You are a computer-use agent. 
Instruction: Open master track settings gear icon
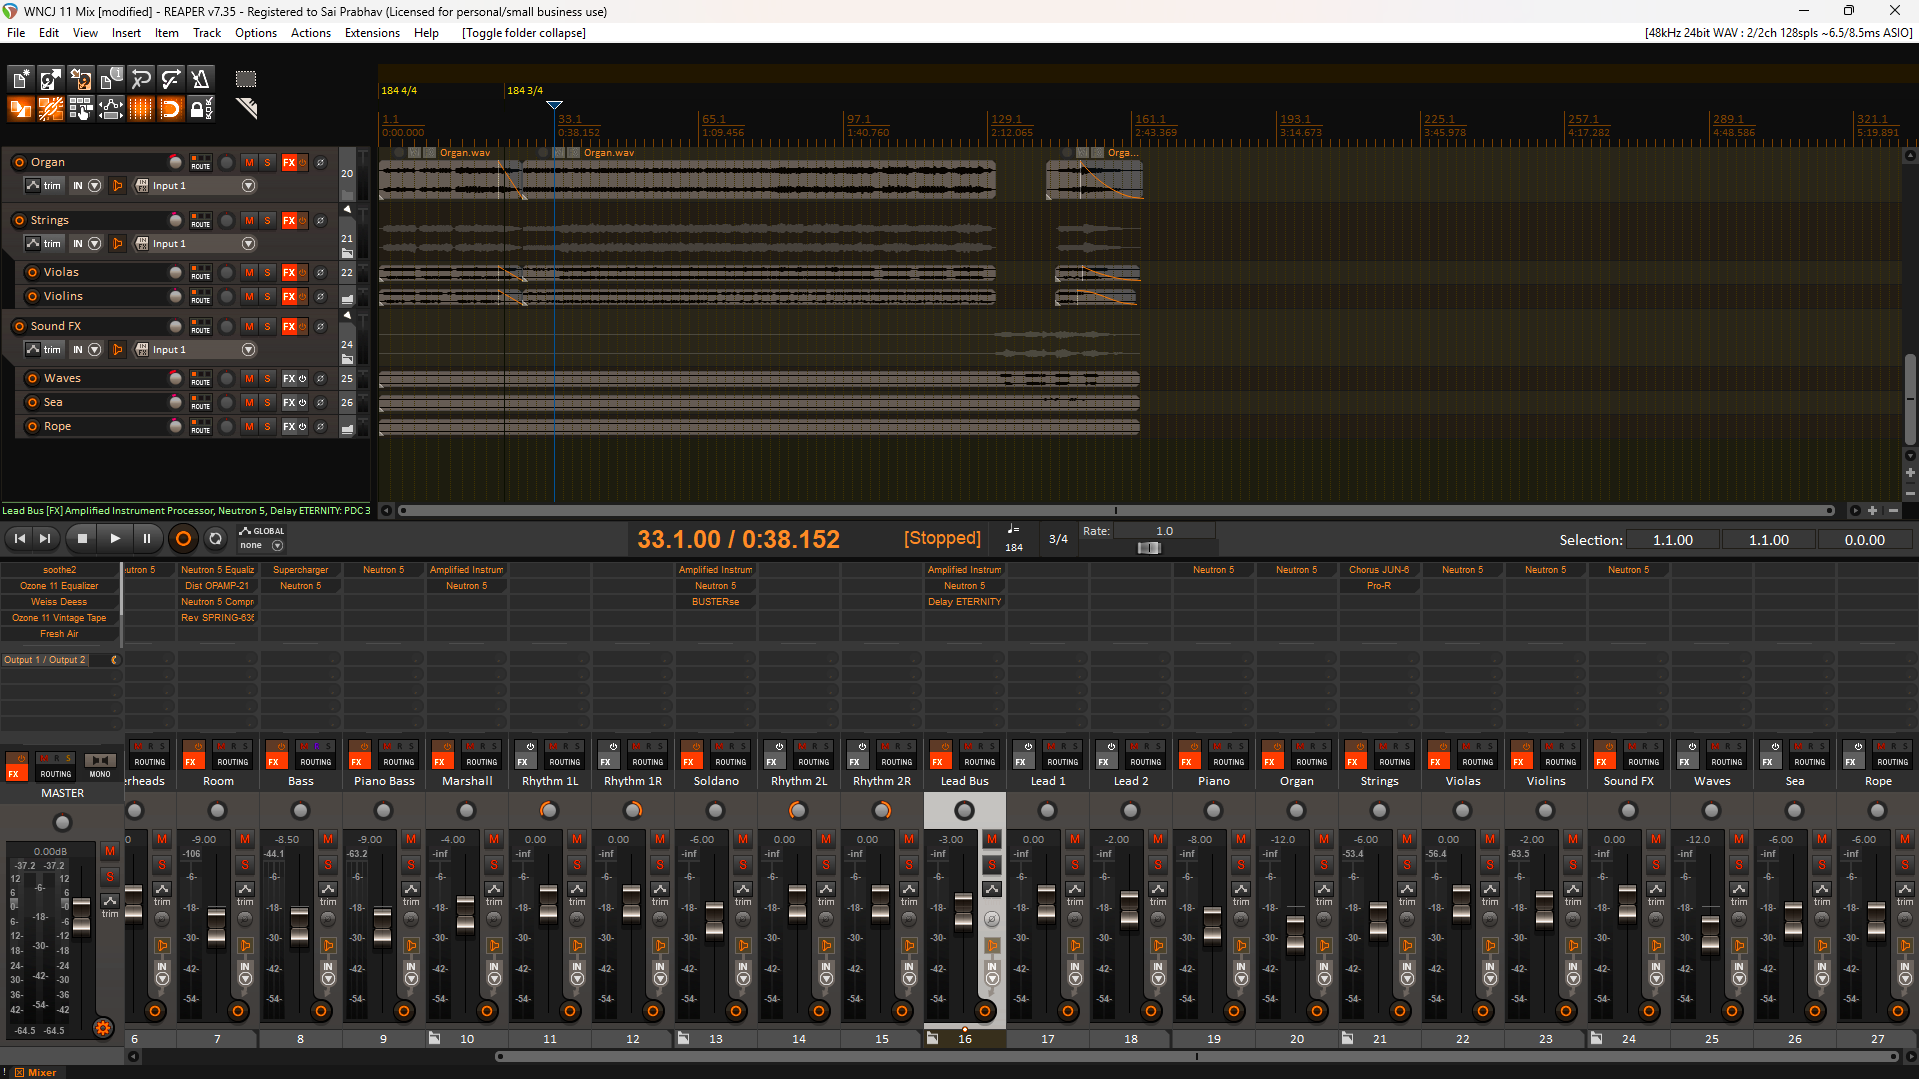(102, 1028)
